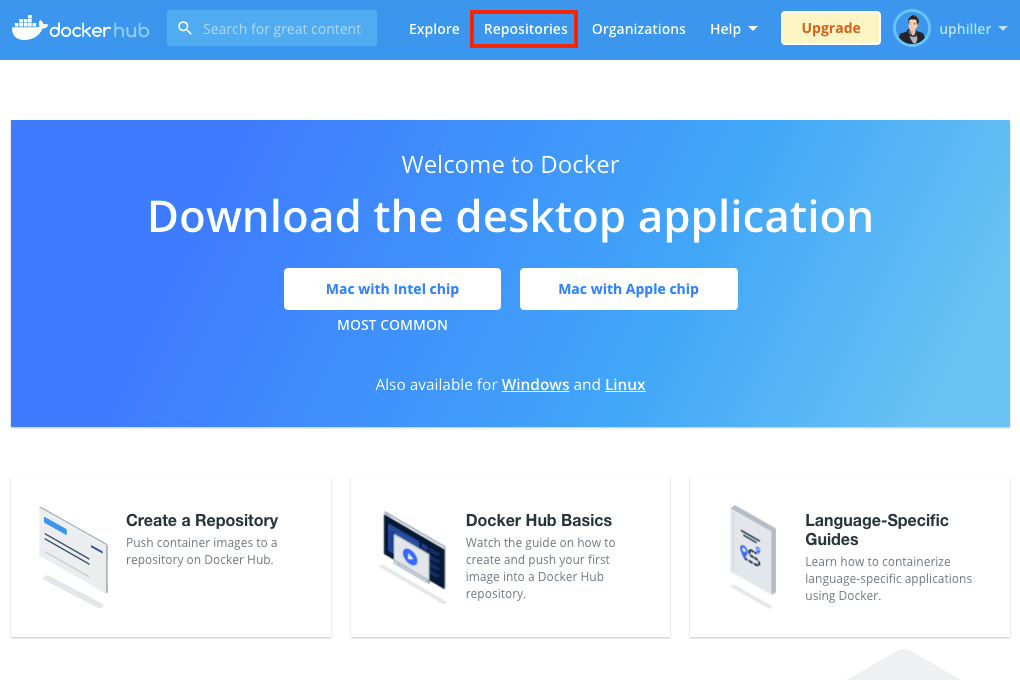The image size is (1020, 680).
Task: Click the Docker Hub whale logo
Action: [x=81, y=29]
